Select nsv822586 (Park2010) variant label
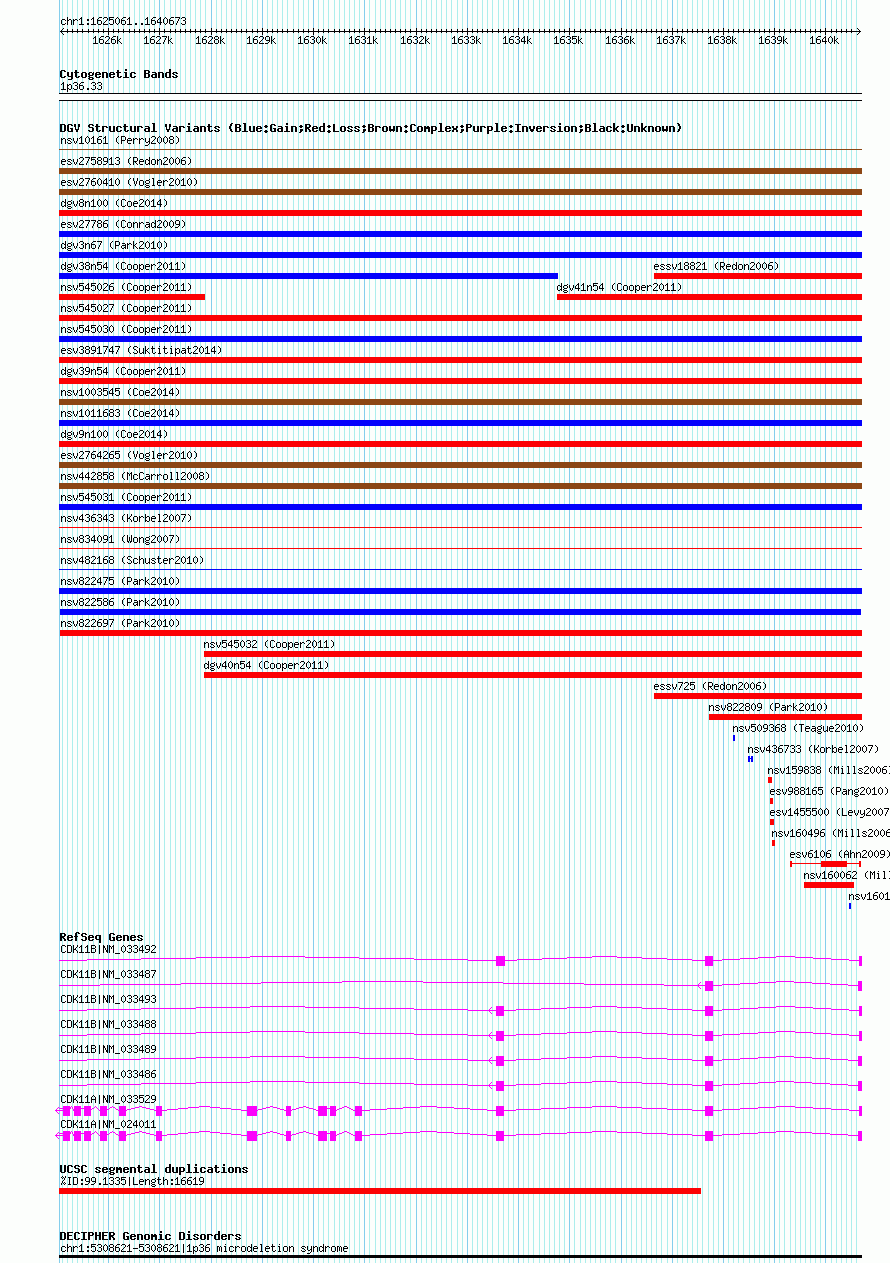Screen dimensions: 890x1263 point(120,602)
